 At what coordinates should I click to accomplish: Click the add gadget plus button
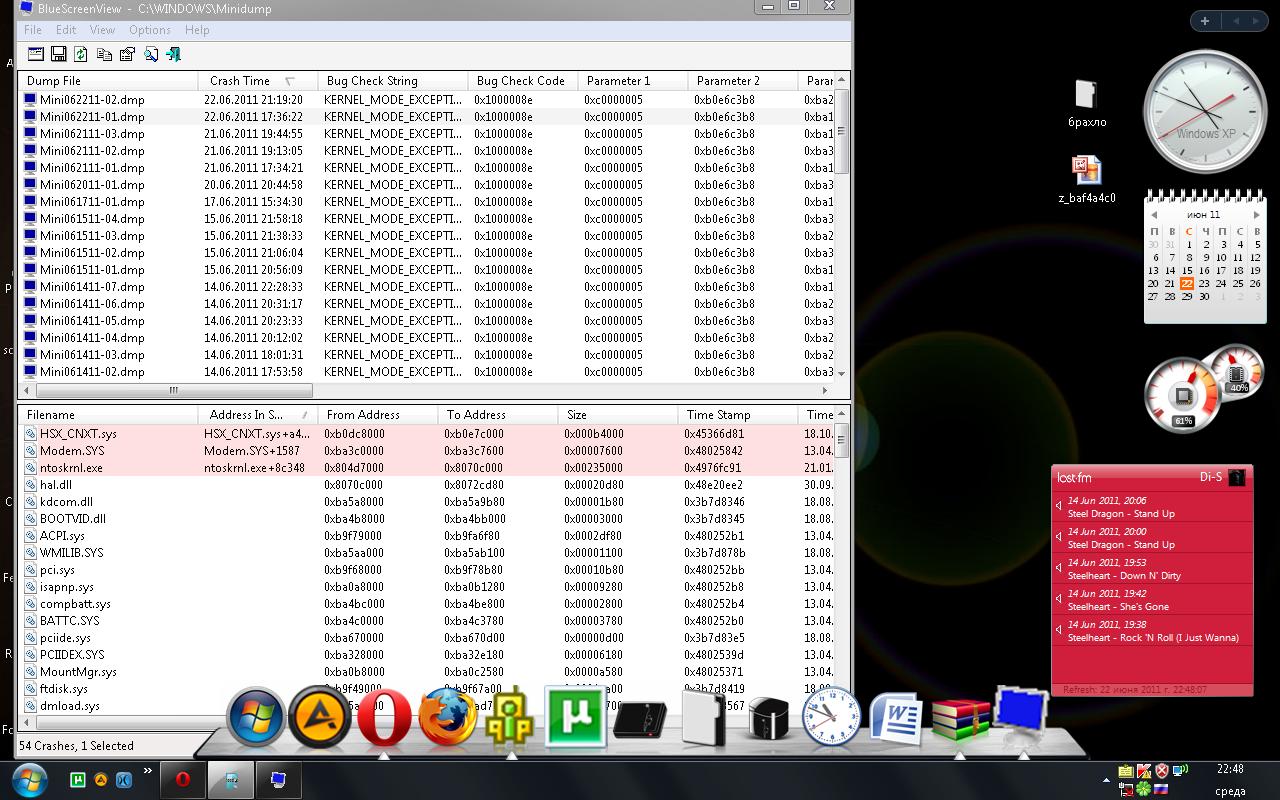point(1205,21)
